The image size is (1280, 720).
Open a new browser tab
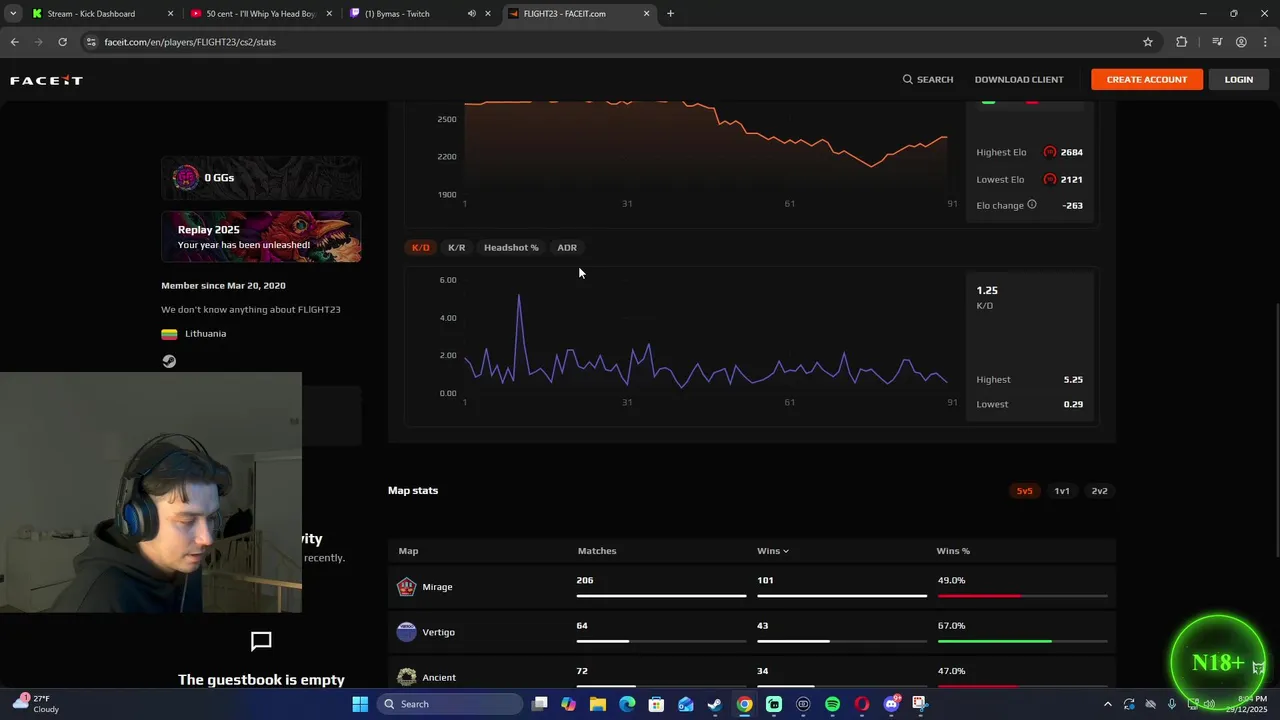click(670, 14)
